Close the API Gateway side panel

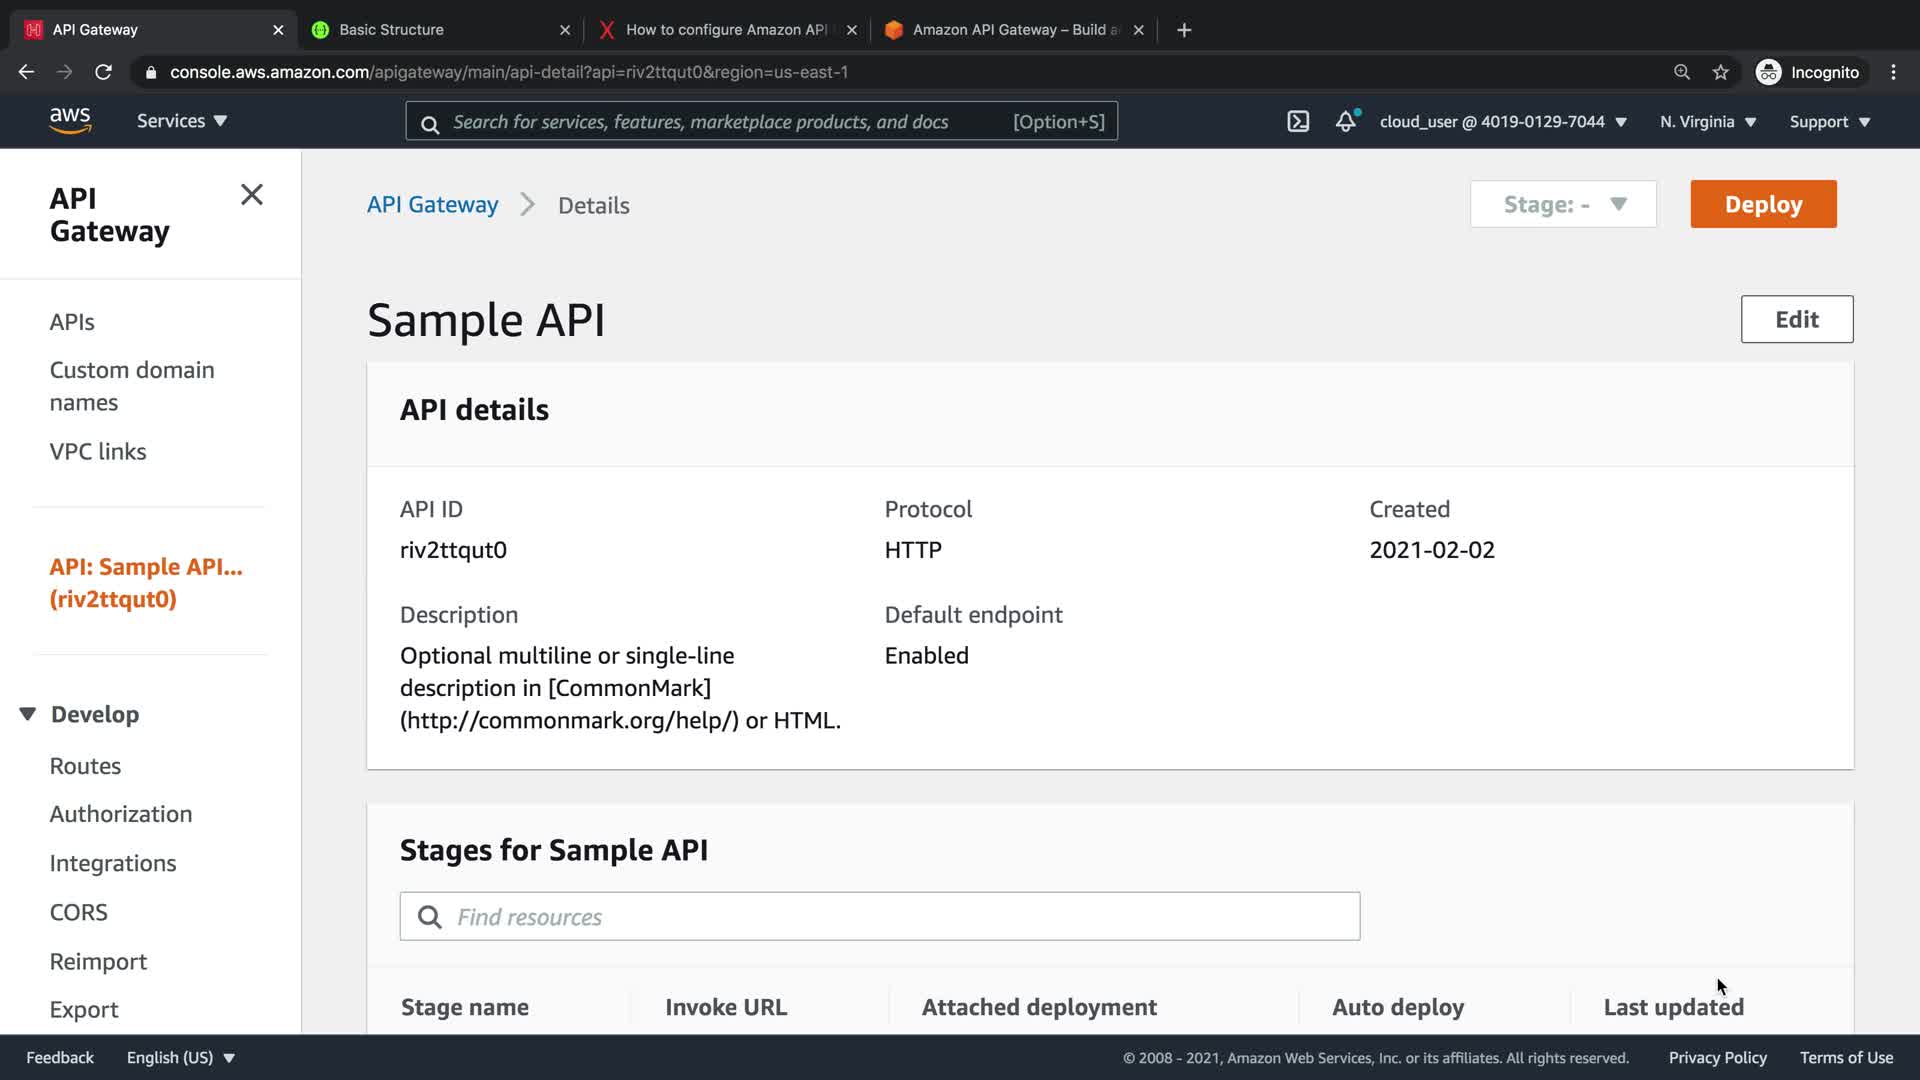[252, 195]
